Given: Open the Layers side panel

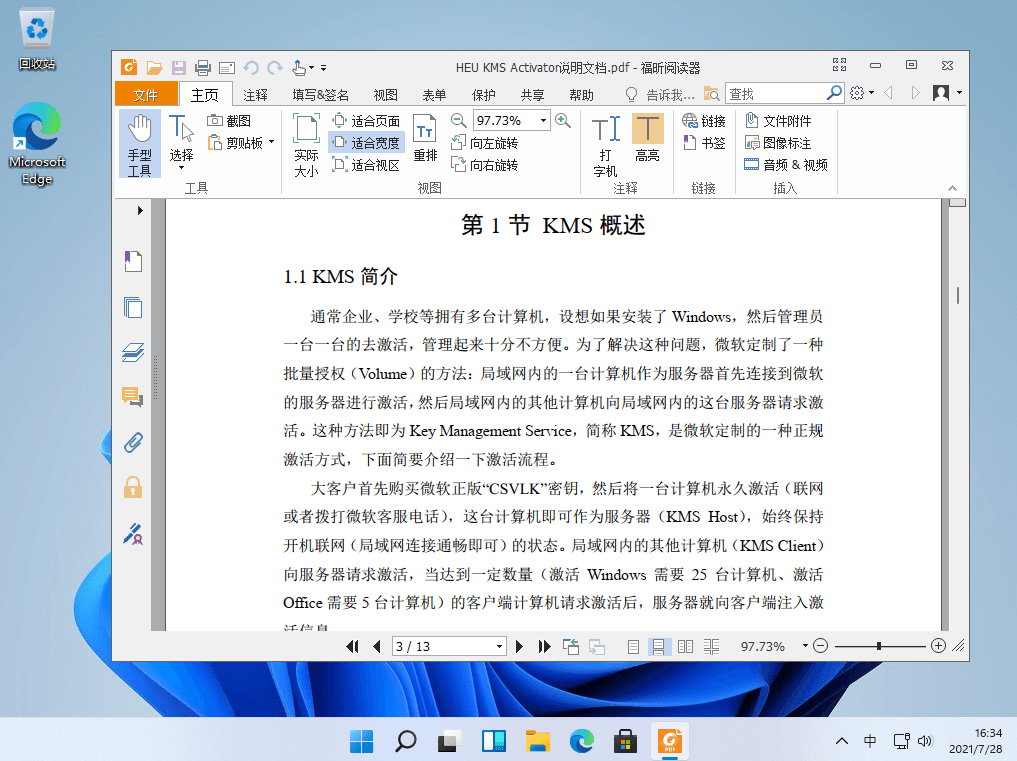Looking at the screenshot, I should click(133, 352).
